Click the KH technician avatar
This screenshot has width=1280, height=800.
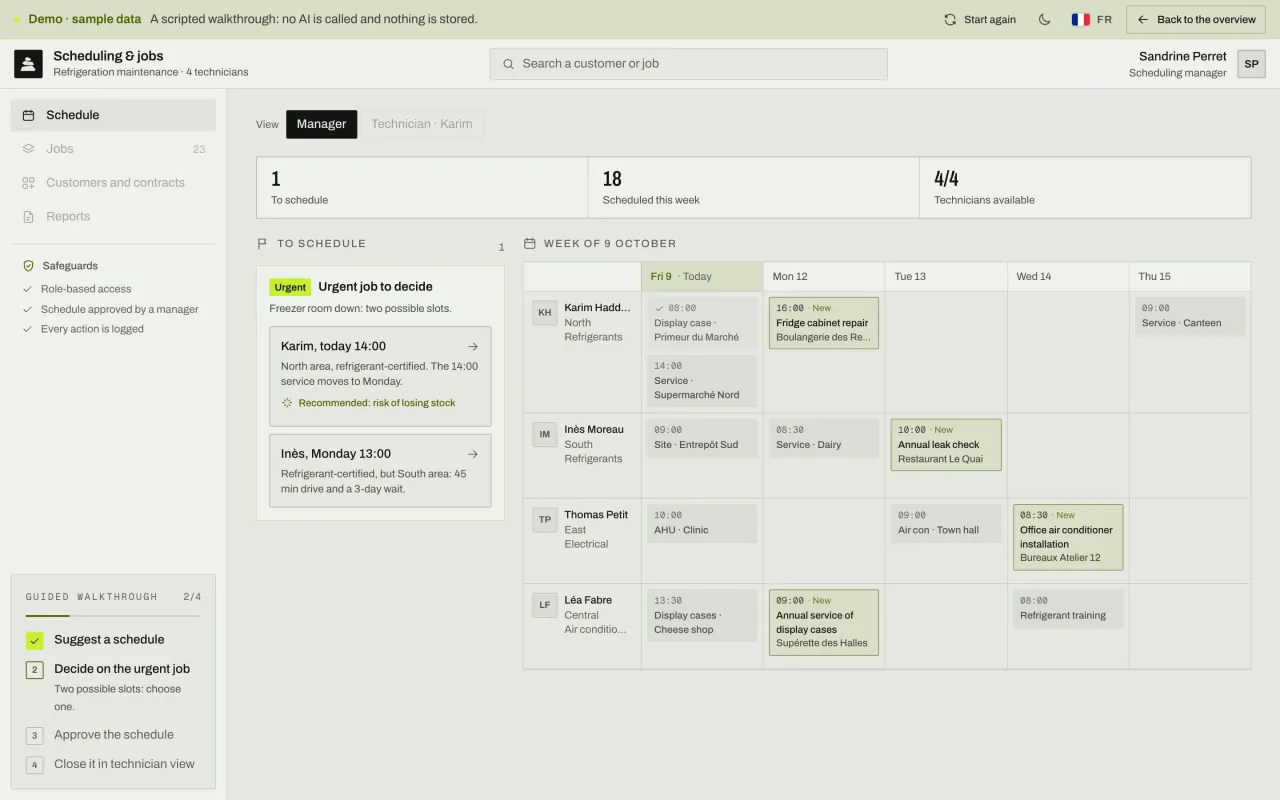tap(545, 312)
